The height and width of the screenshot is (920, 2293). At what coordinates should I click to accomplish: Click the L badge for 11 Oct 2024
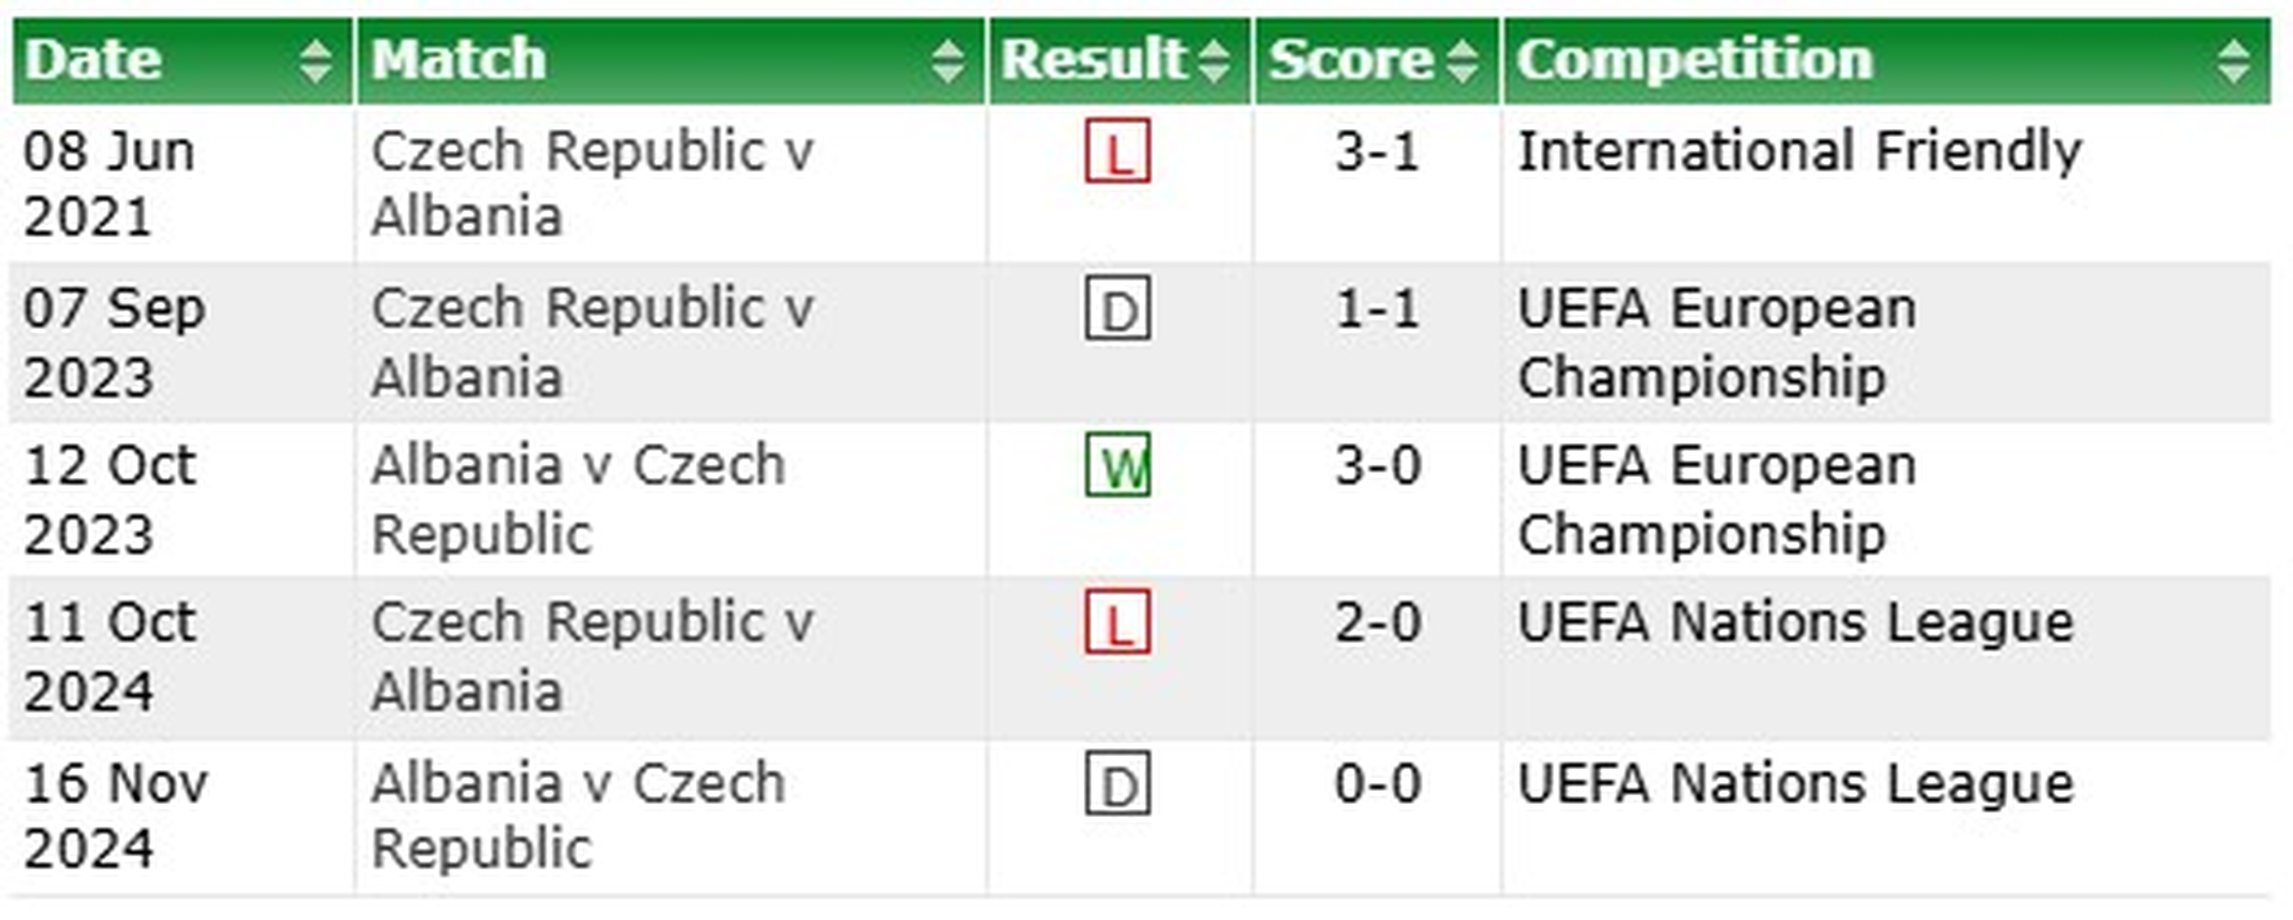[x=1117, y=623]
